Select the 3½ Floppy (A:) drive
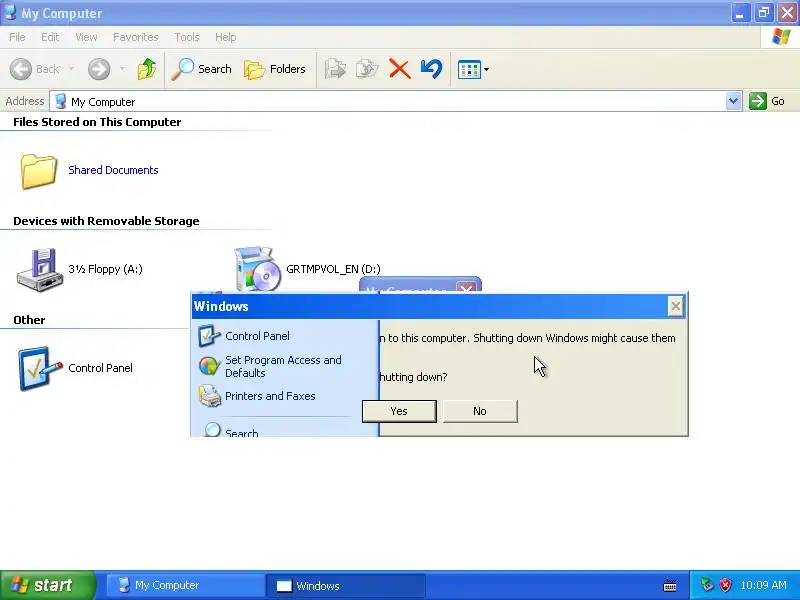This screenshot has width=800, height=600. click(80, 269)
